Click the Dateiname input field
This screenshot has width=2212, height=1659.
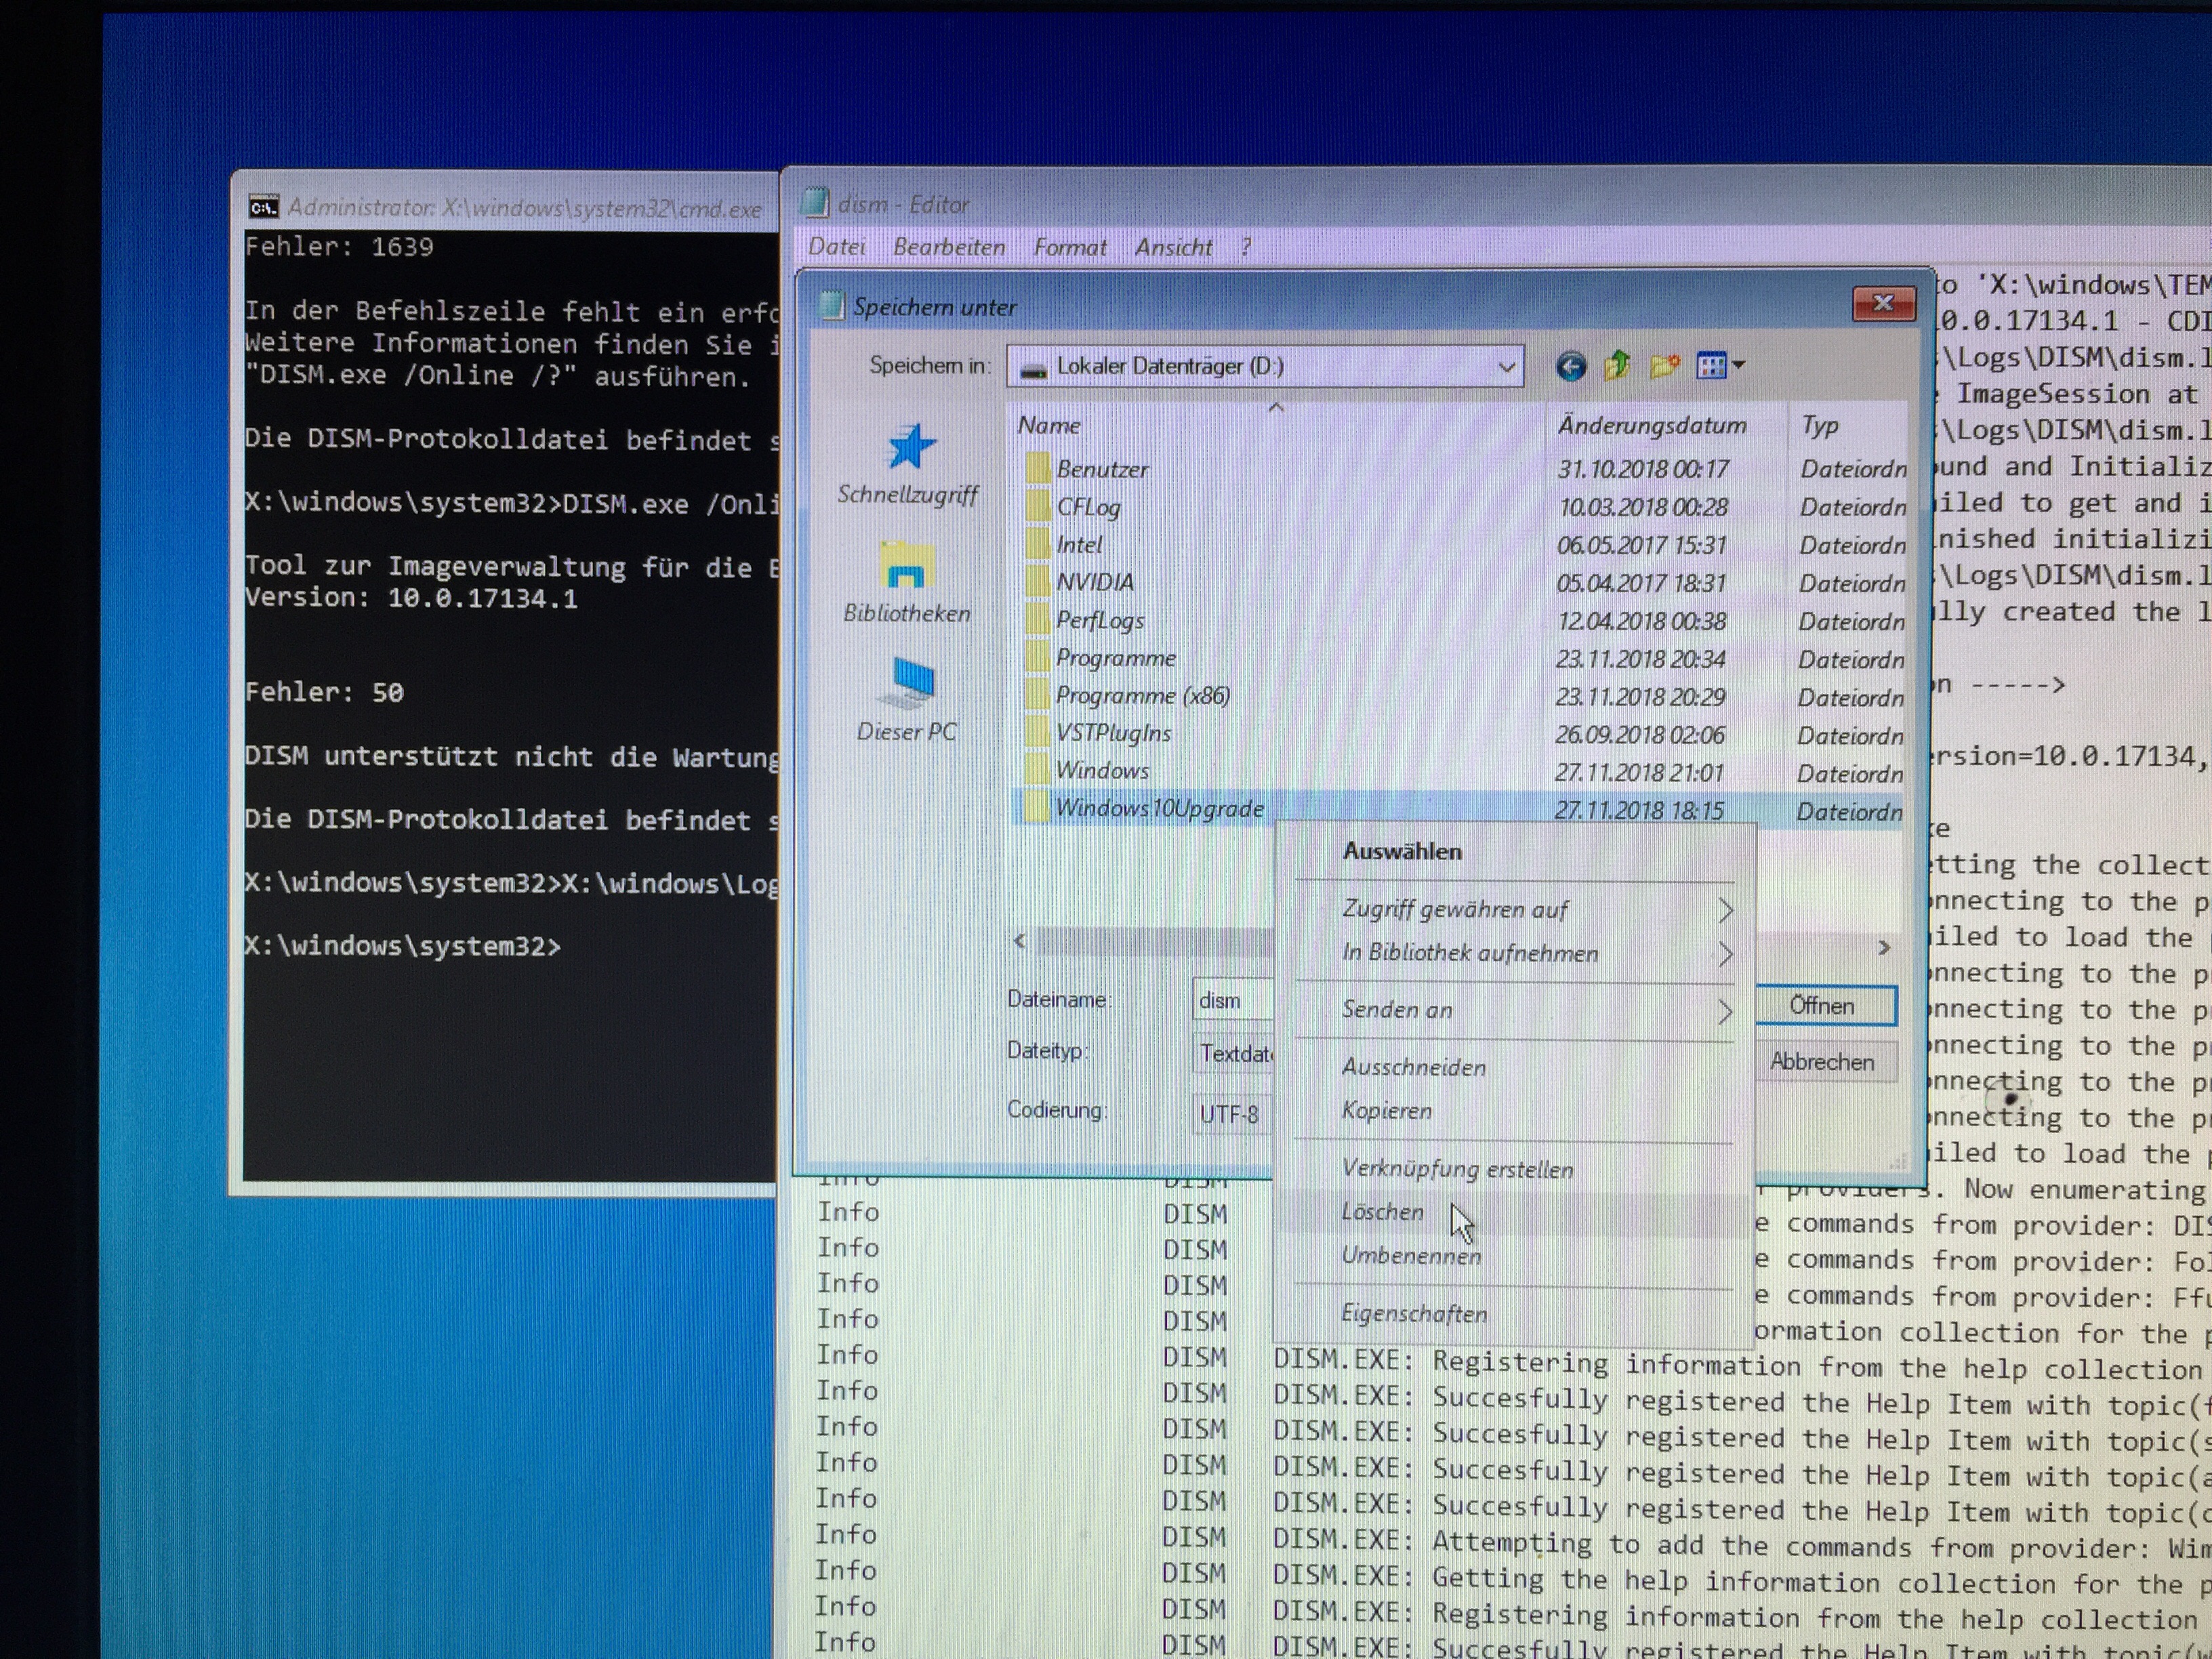pos(1233,1000)
